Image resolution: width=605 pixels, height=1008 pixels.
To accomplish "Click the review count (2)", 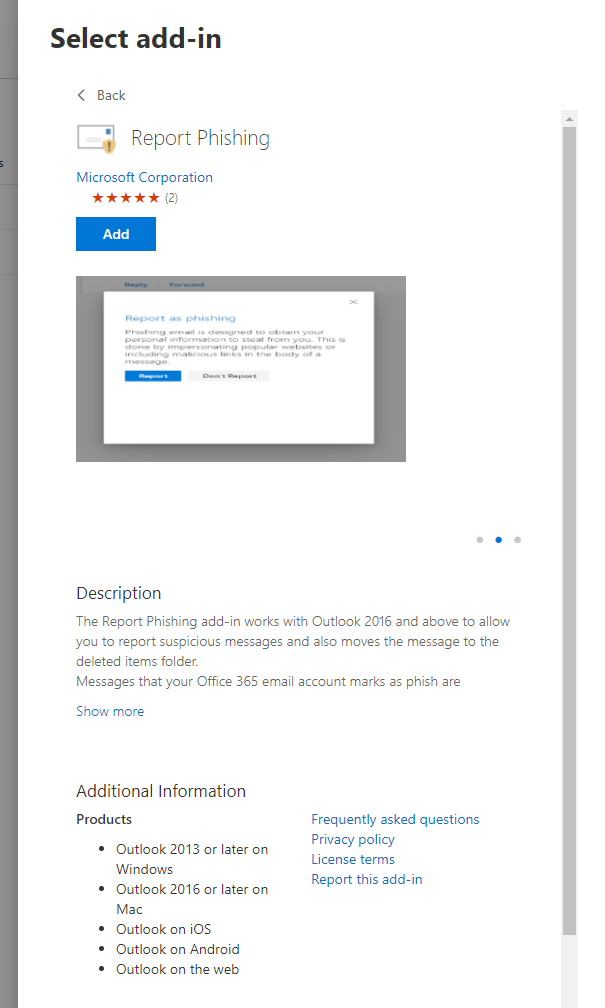I will pos(171,198).
